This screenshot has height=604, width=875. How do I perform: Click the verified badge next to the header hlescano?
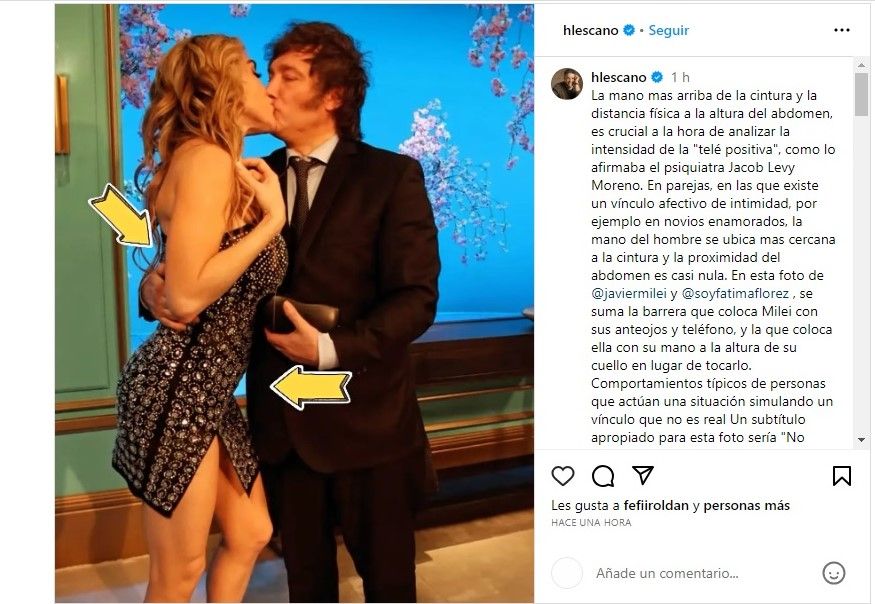pyautogui.click(x=629, y=30)
